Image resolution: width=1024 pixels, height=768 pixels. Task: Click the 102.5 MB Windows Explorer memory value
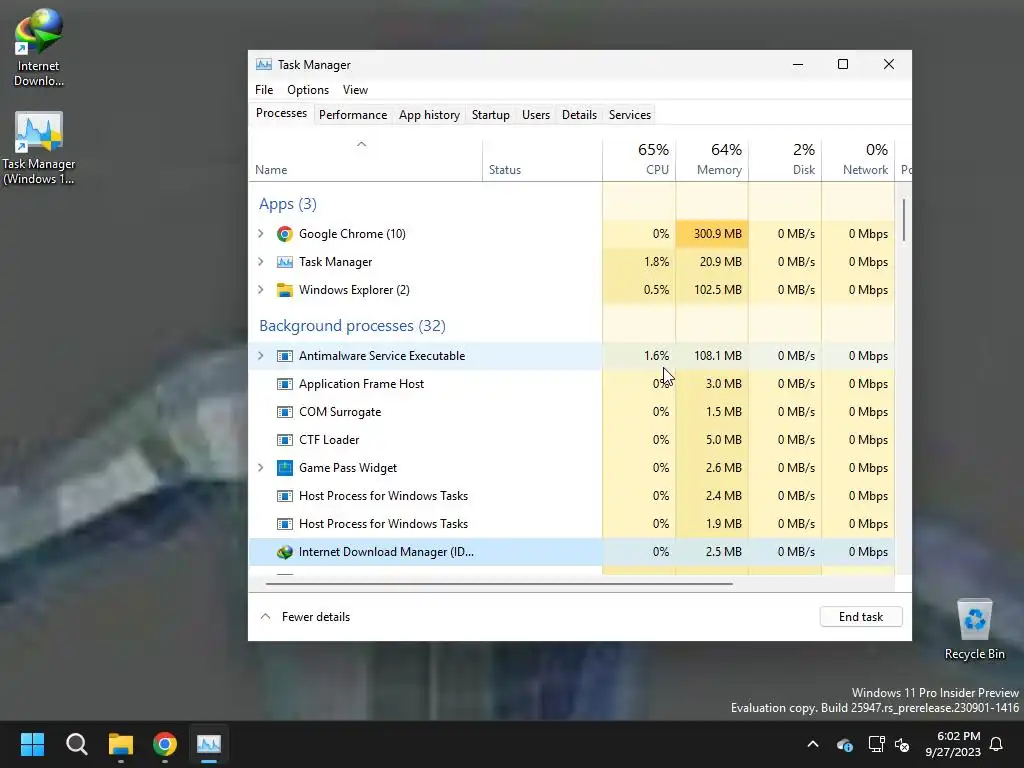click(717, 290)
